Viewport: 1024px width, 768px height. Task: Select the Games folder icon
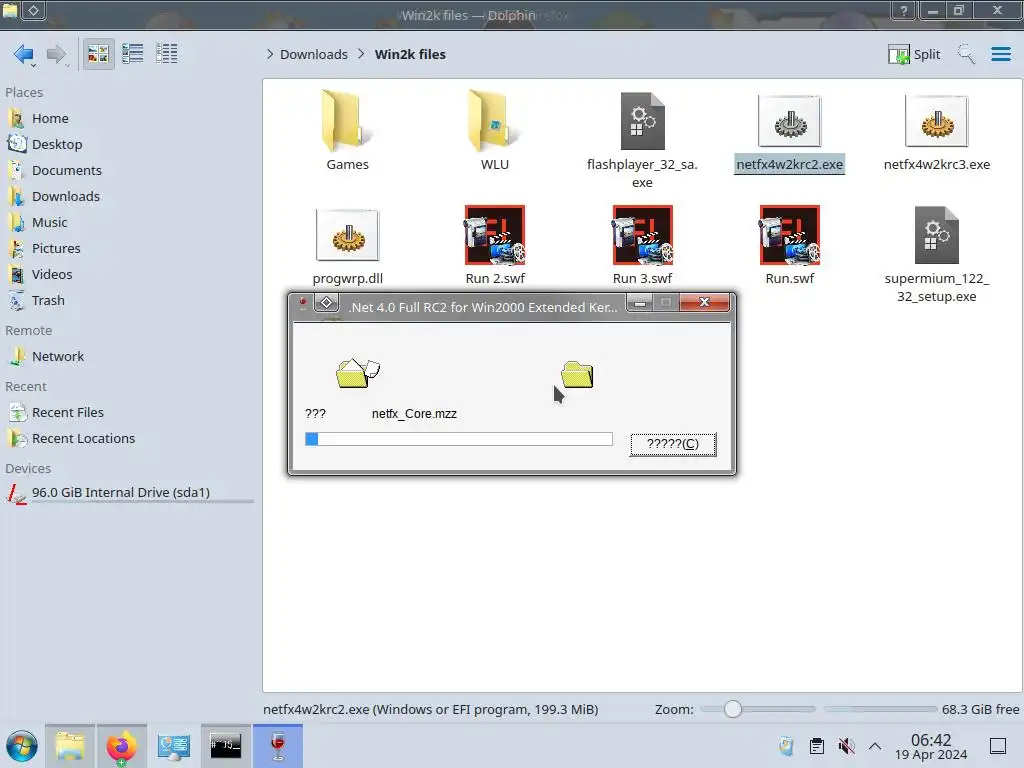[x=347, y=121]
